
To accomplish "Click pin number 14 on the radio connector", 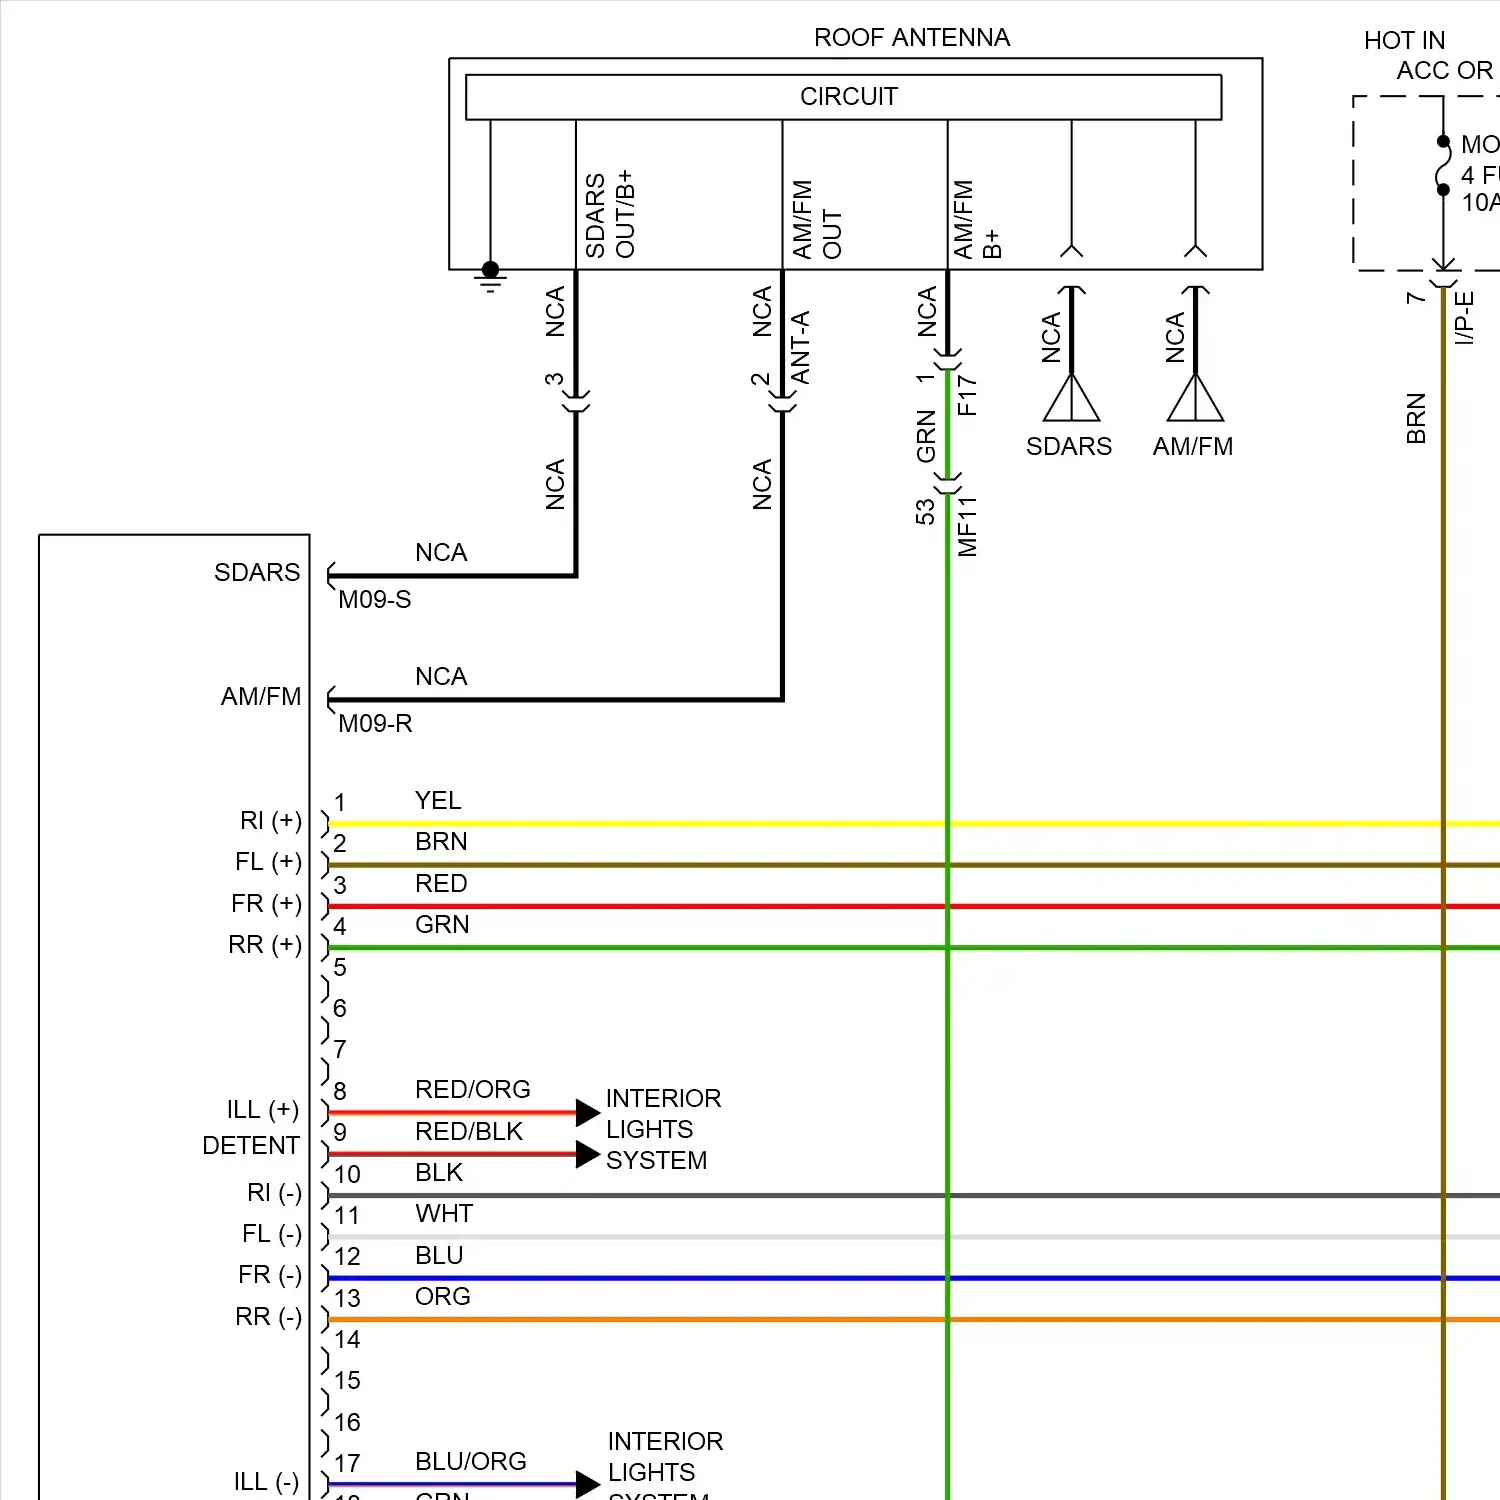I will coord(347,1339).
